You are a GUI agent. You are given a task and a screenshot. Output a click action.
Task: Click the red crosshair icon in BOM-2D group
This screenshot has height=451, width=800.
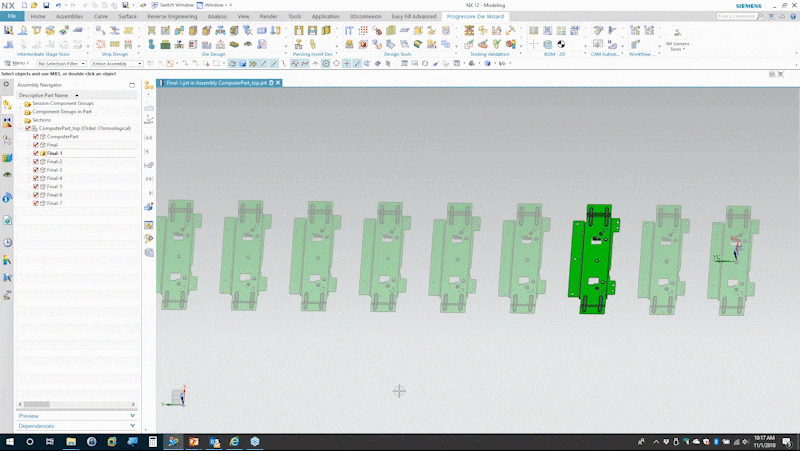pos(534,45)
